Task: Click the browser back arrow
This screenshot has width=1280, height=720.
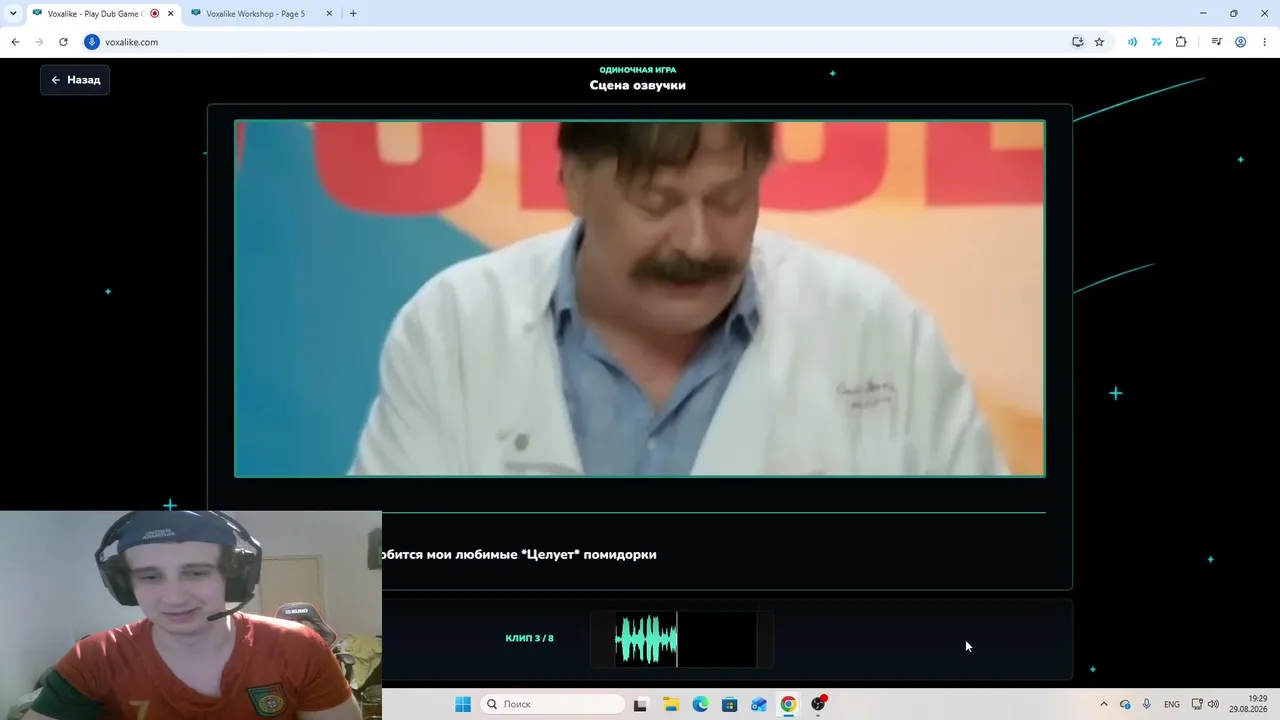Action: point(15,42)
